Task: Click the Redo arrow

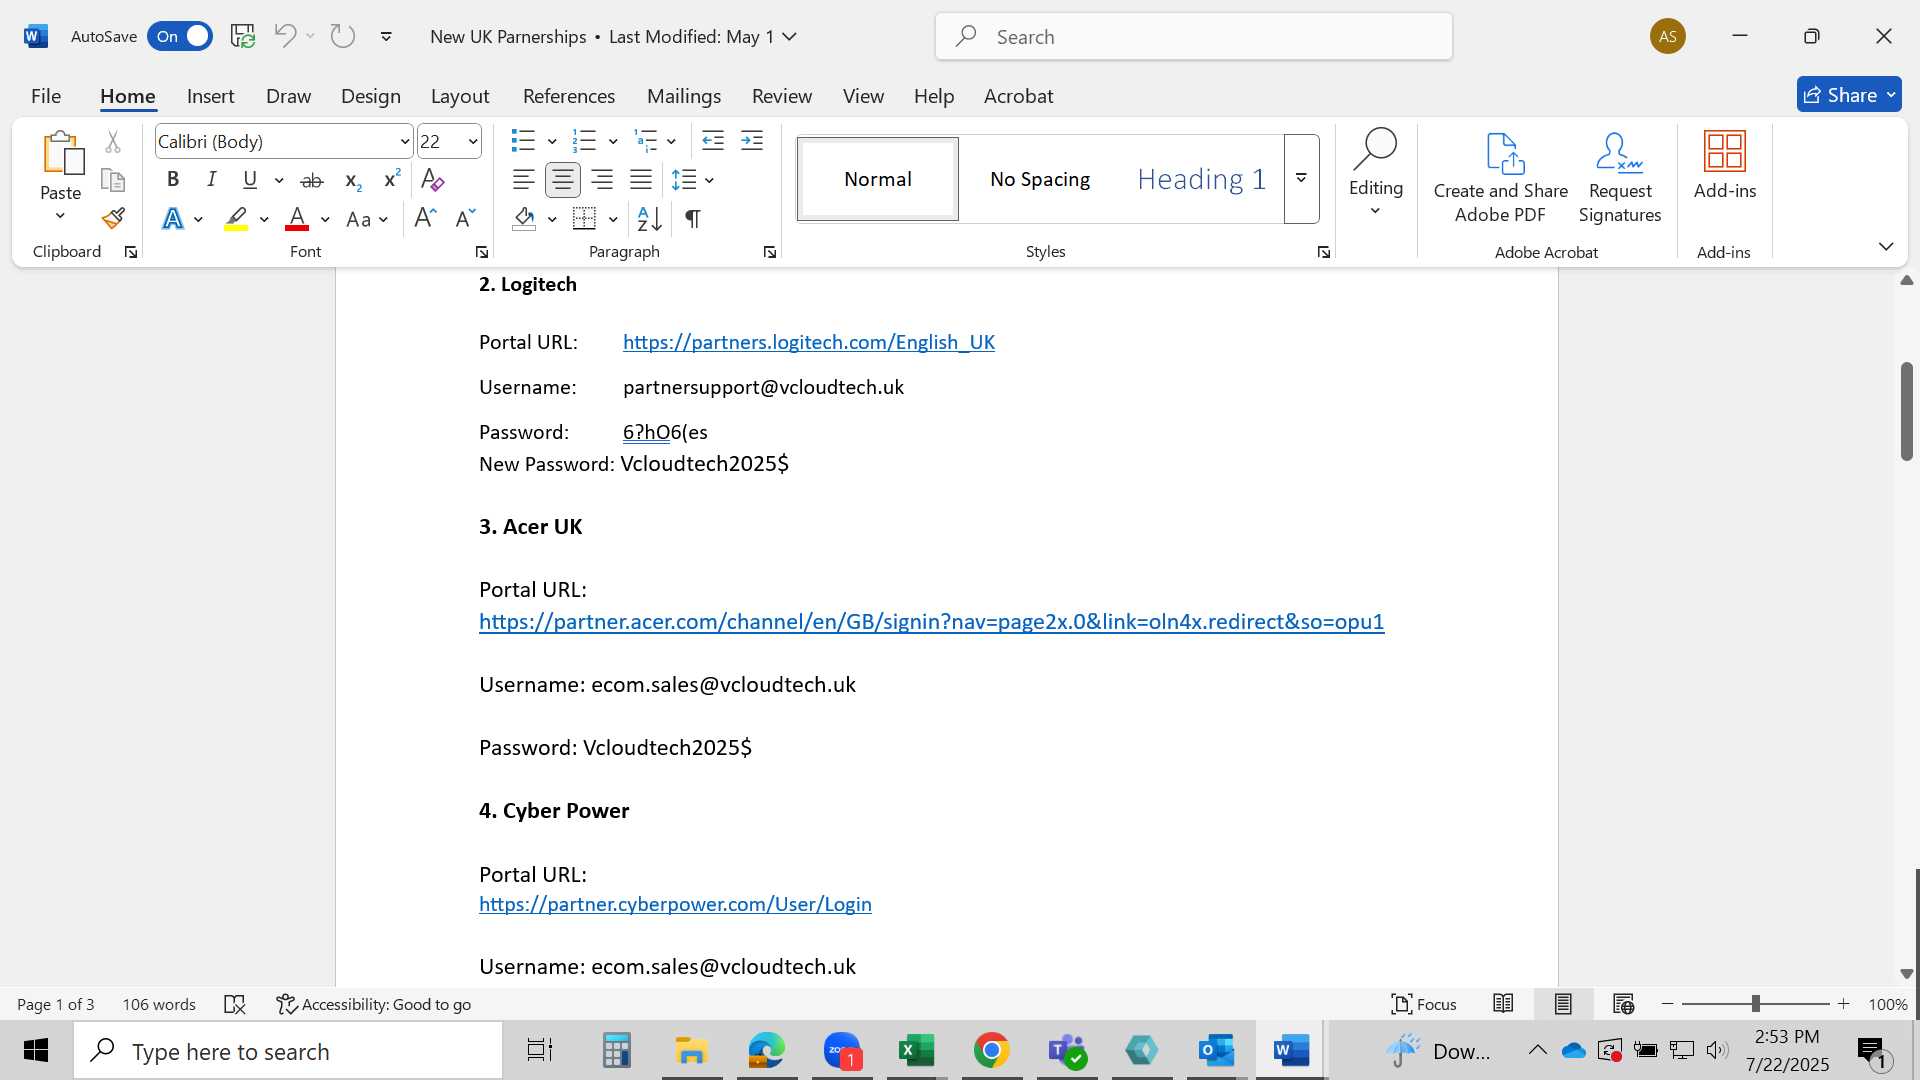Action: [343, 36]
